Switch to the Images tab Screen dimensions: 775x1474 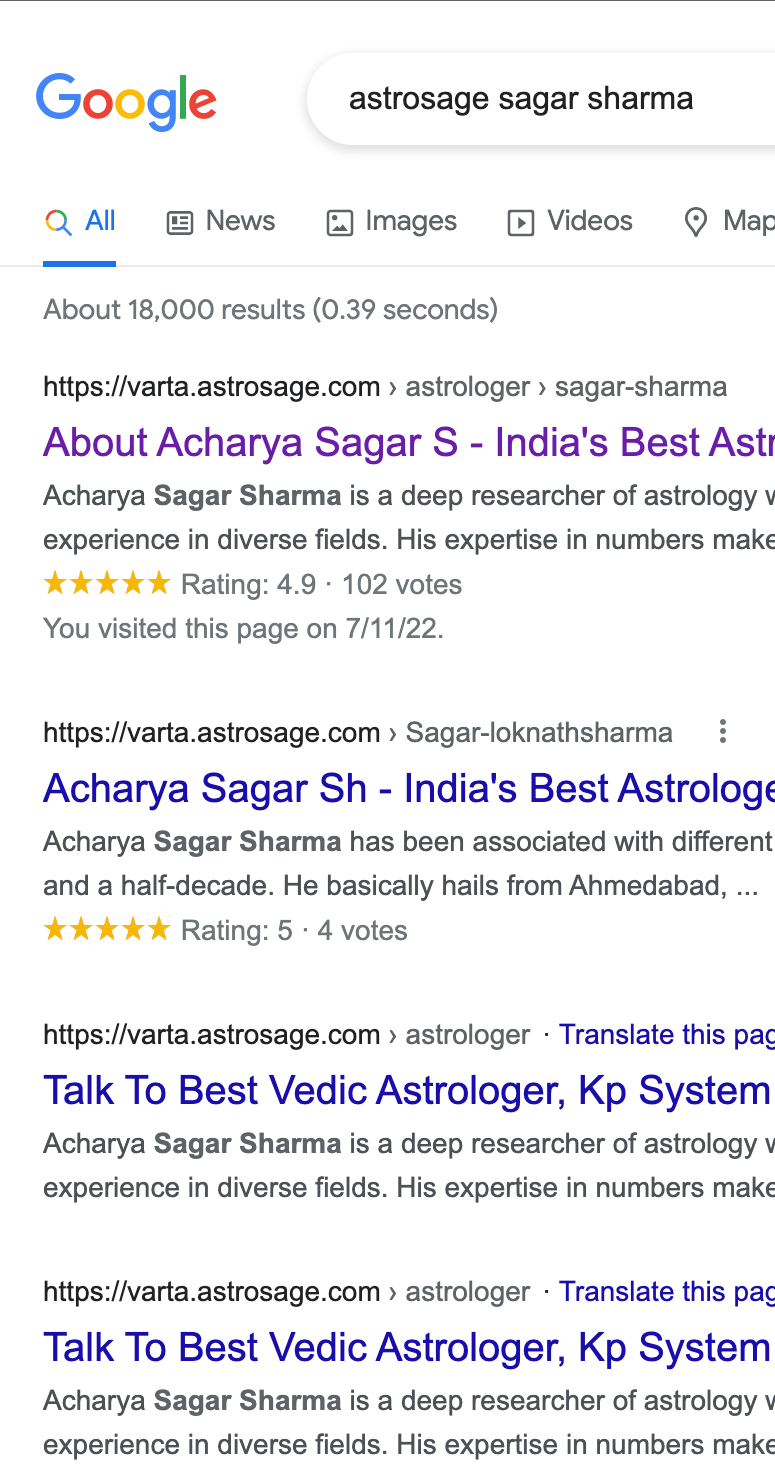tap(410, 221)
